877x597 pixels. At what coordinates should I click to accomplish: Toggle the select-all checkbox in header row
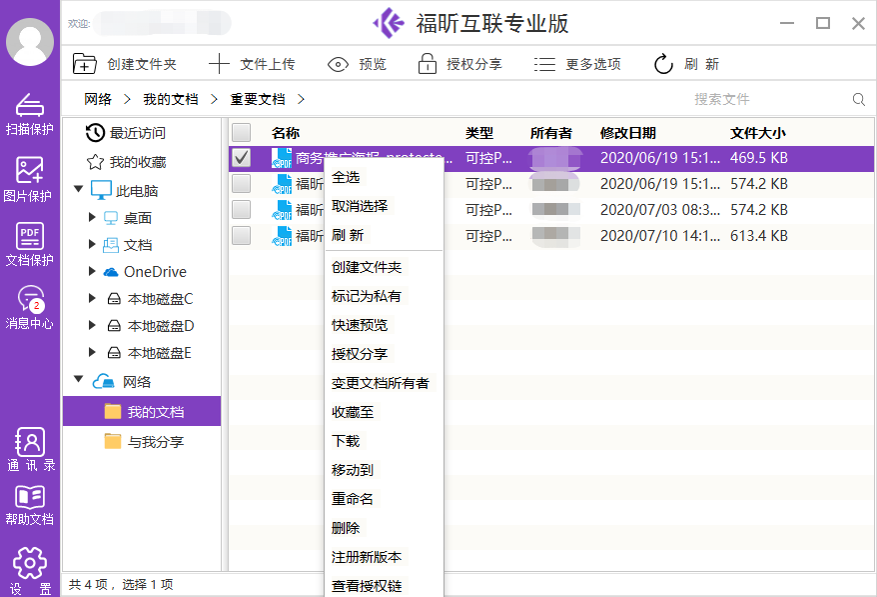[242, 133]
